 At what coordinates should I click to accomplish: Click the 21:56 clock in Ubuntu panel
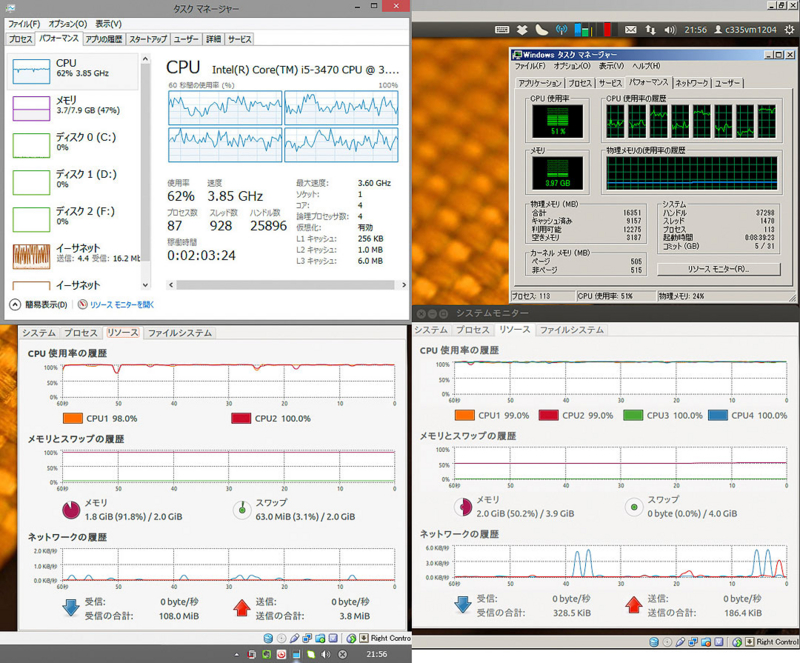pos(695,30)
